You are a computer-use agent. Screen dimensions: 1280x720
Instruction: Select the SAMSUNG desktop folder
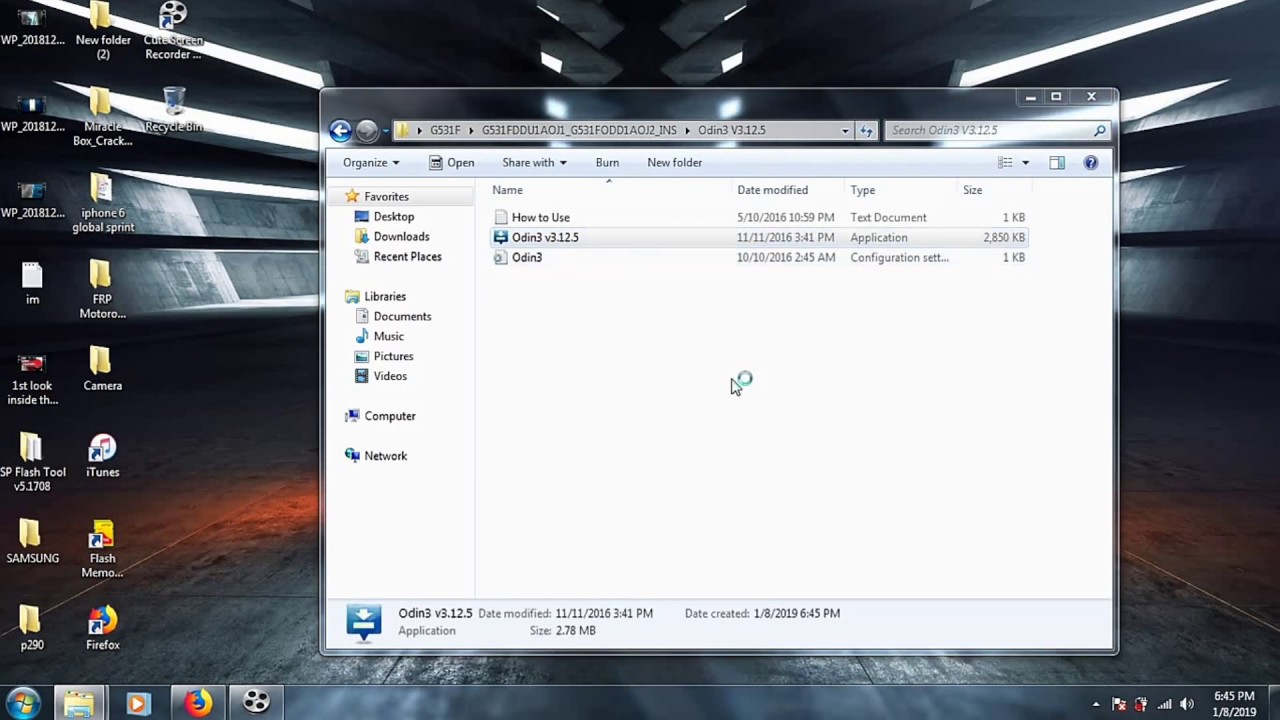coord(32,542)
